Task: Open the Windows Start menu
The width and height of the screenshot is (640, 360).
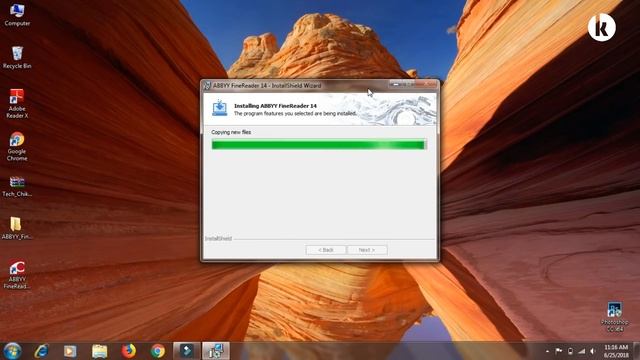Action: 12,351
